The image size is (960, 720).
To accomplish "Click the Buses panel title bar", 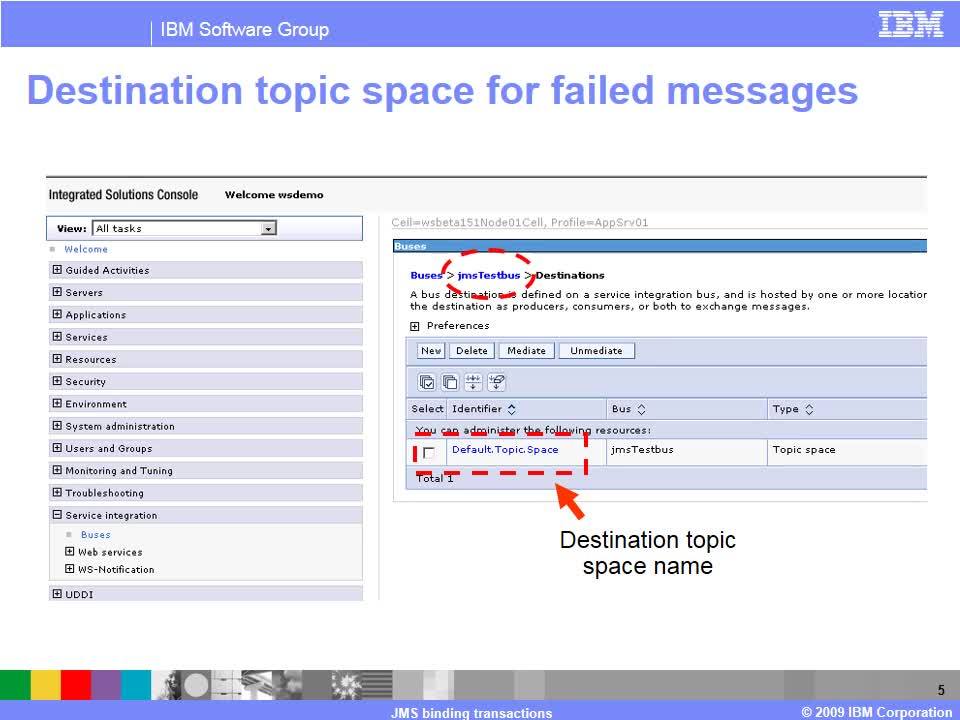I will coord(660,246).
